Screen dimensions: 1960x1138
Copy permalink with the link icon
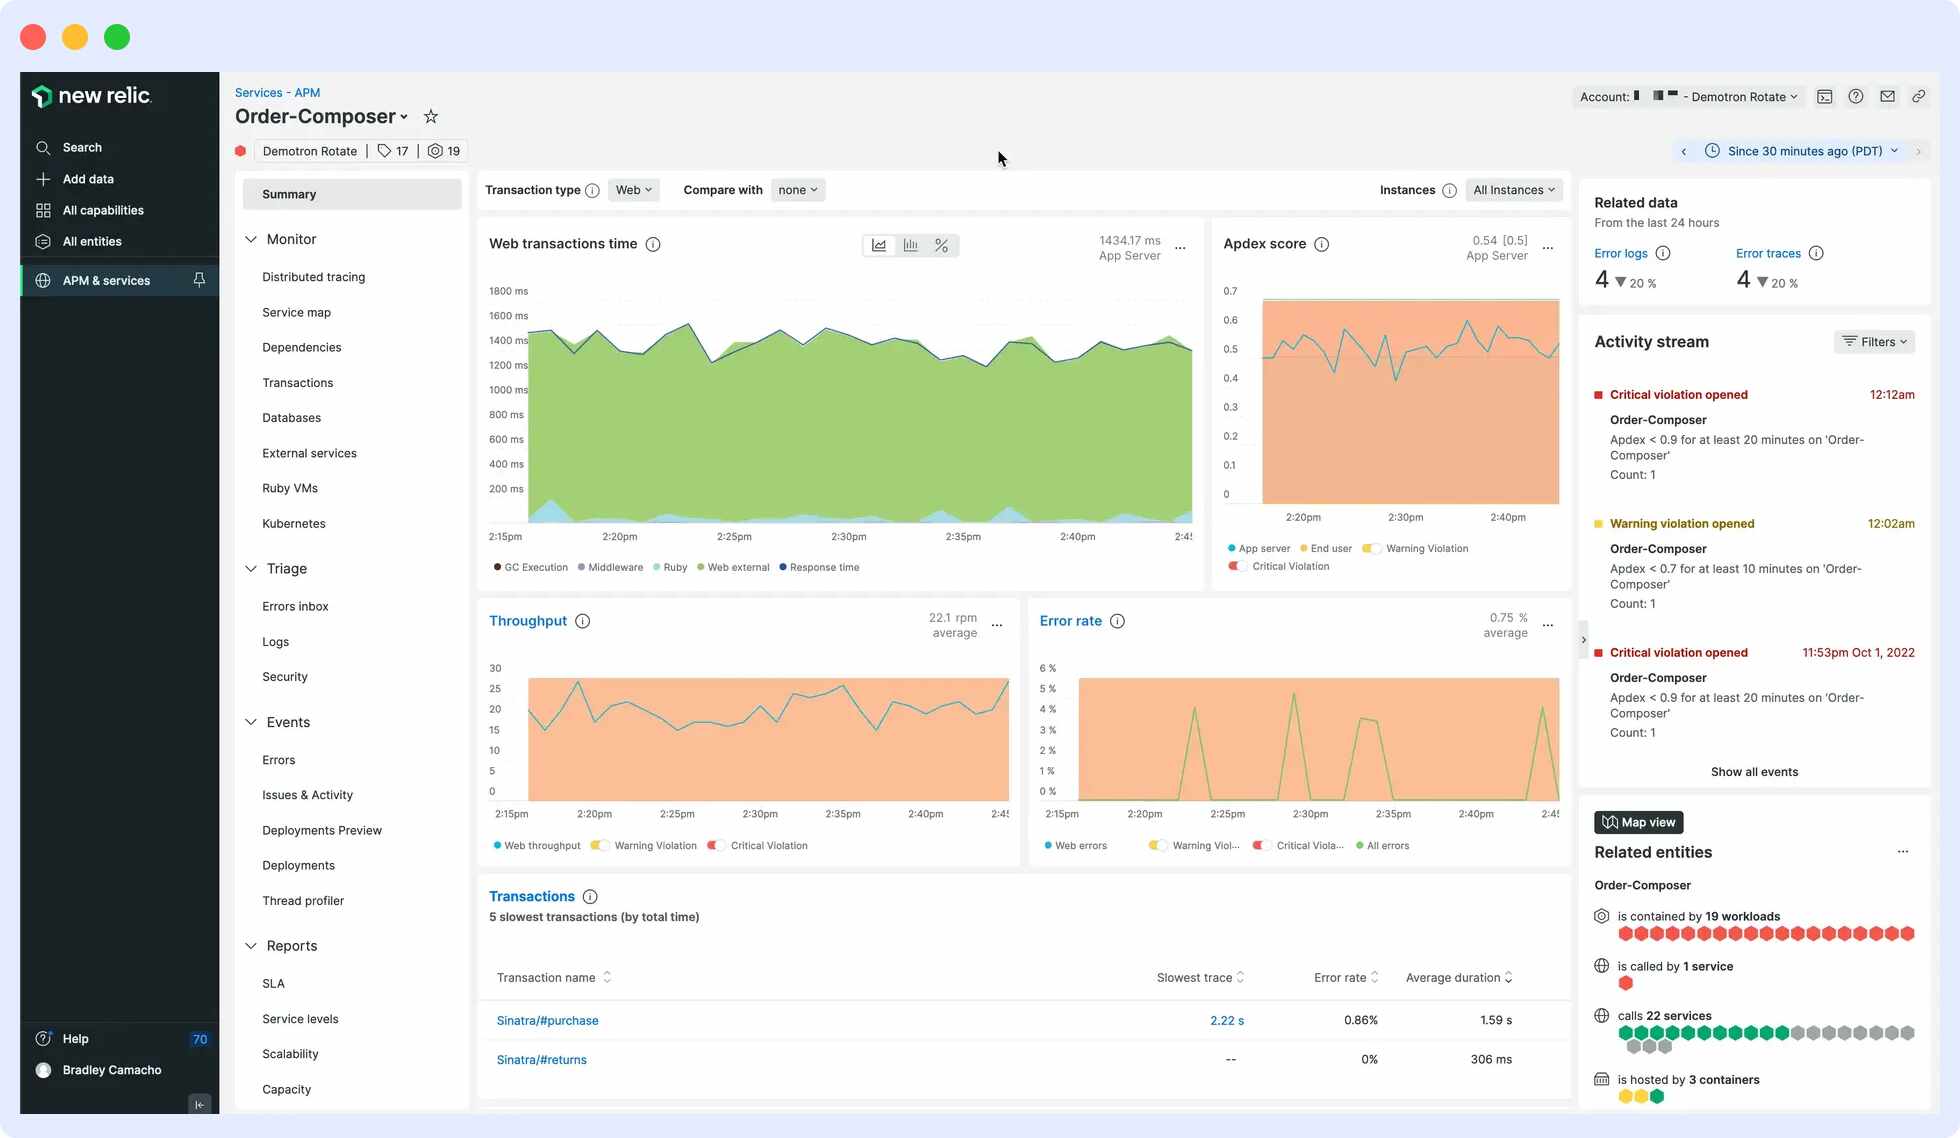click(x=1918, y=97)
